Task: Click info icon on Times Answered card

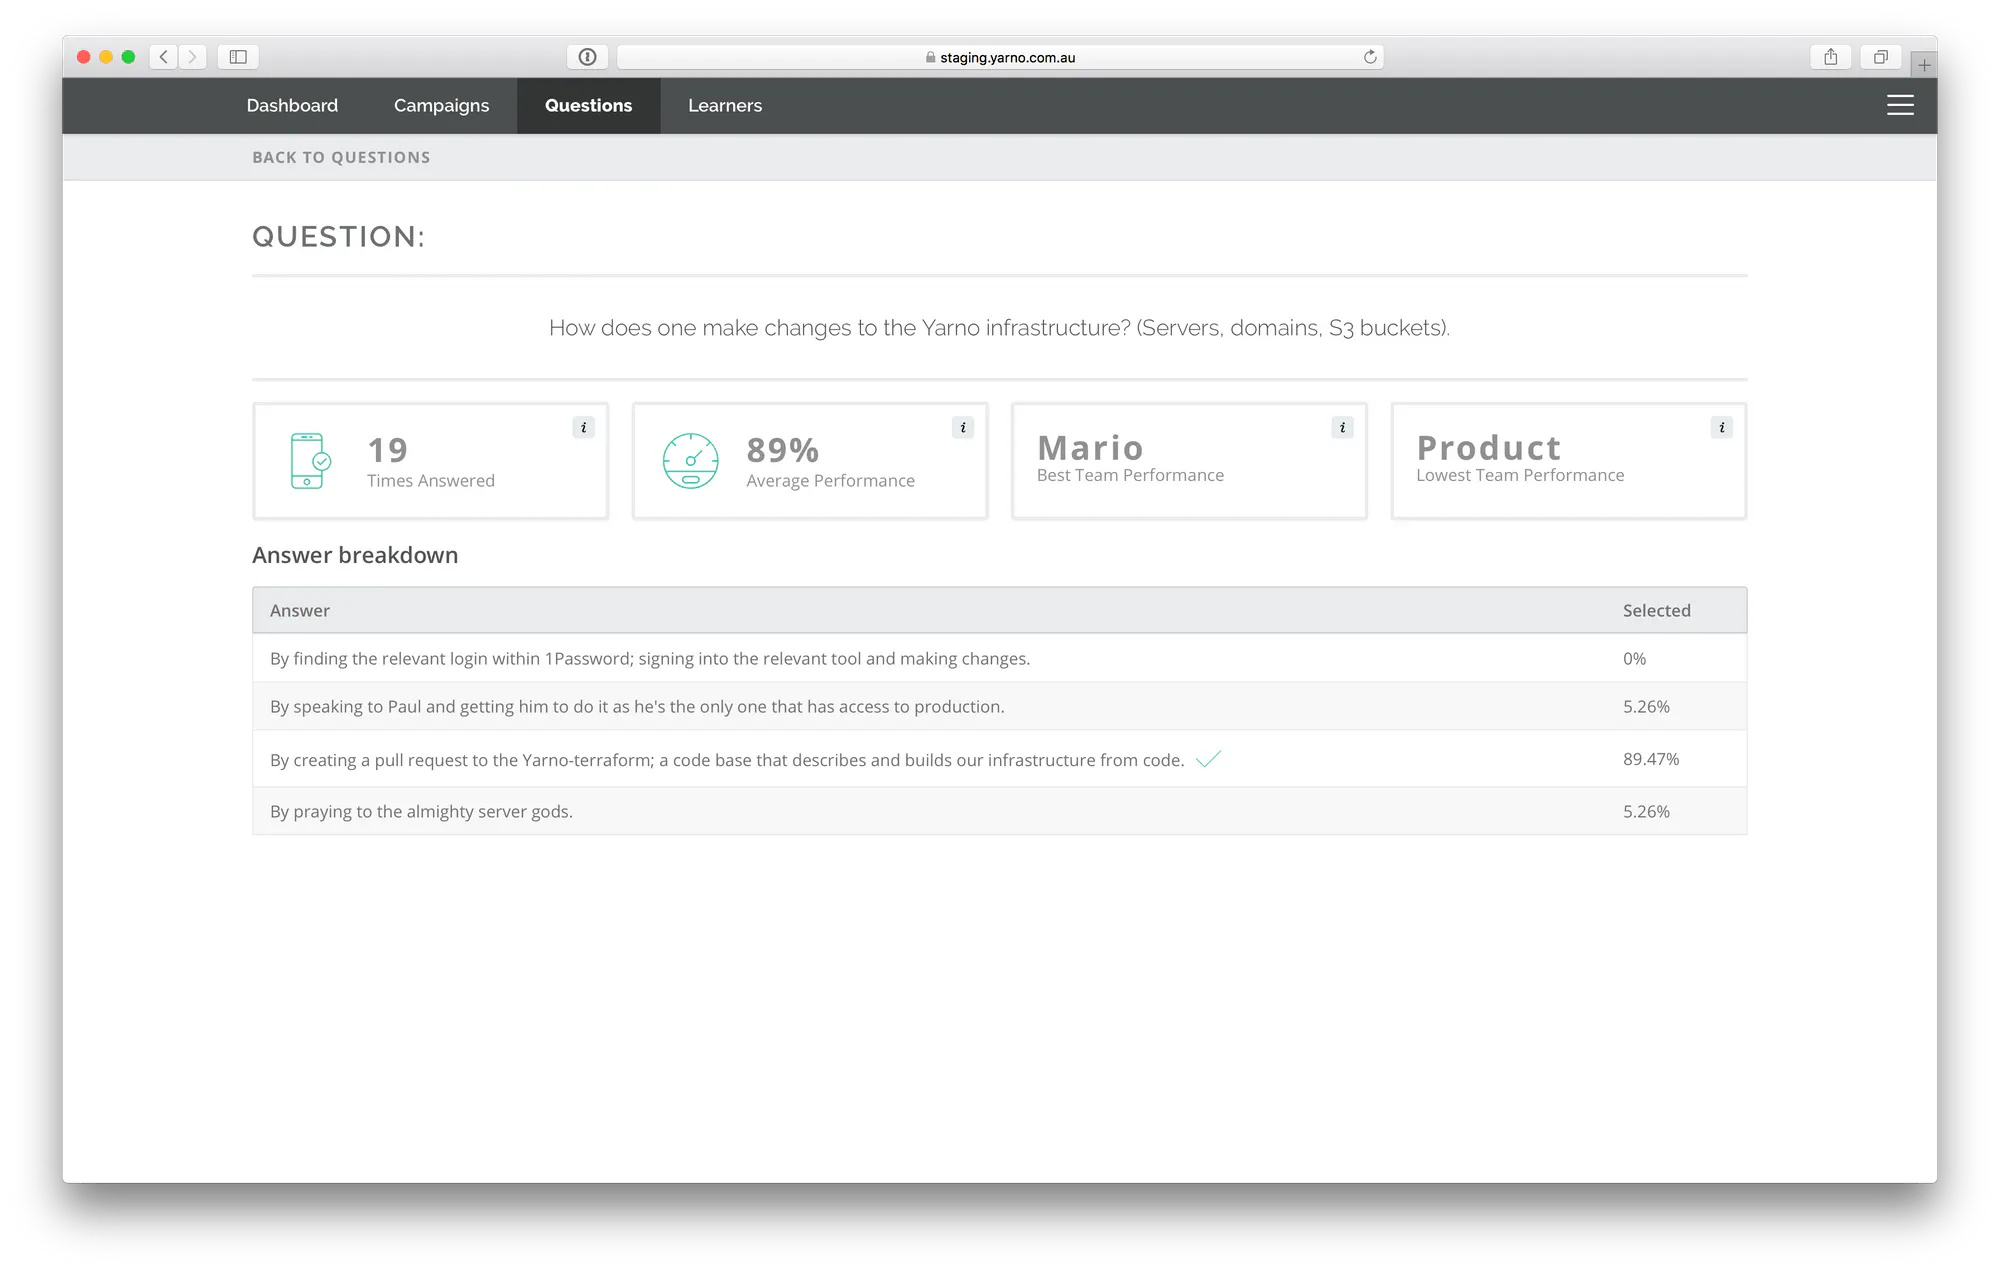Action: click(x=584, y=427)
